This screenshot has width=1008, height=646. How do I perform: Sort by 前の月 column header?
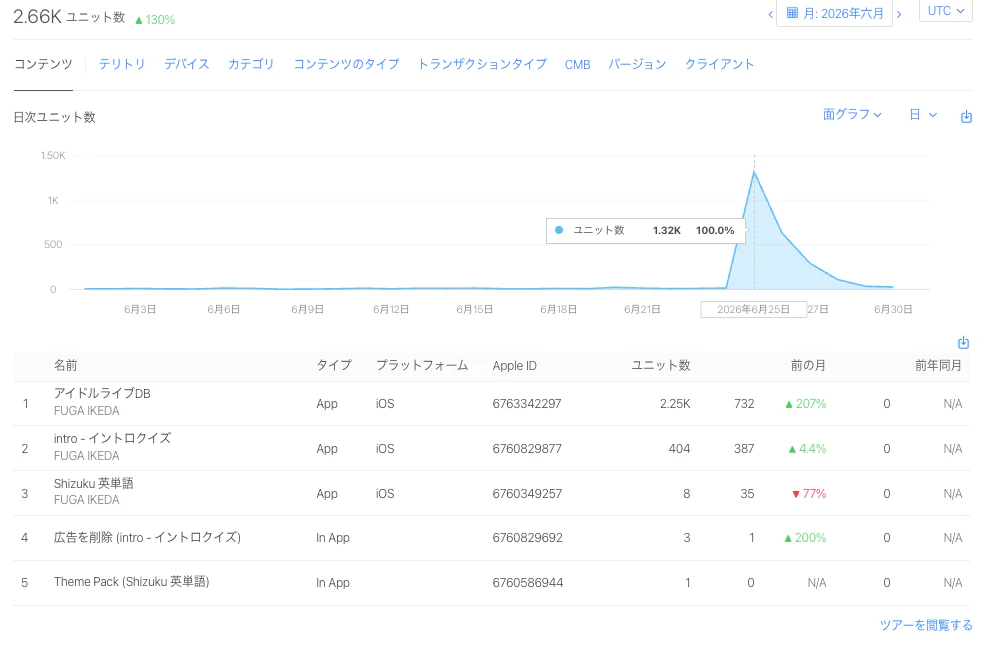pyautogui.click(x=808, y=366)
